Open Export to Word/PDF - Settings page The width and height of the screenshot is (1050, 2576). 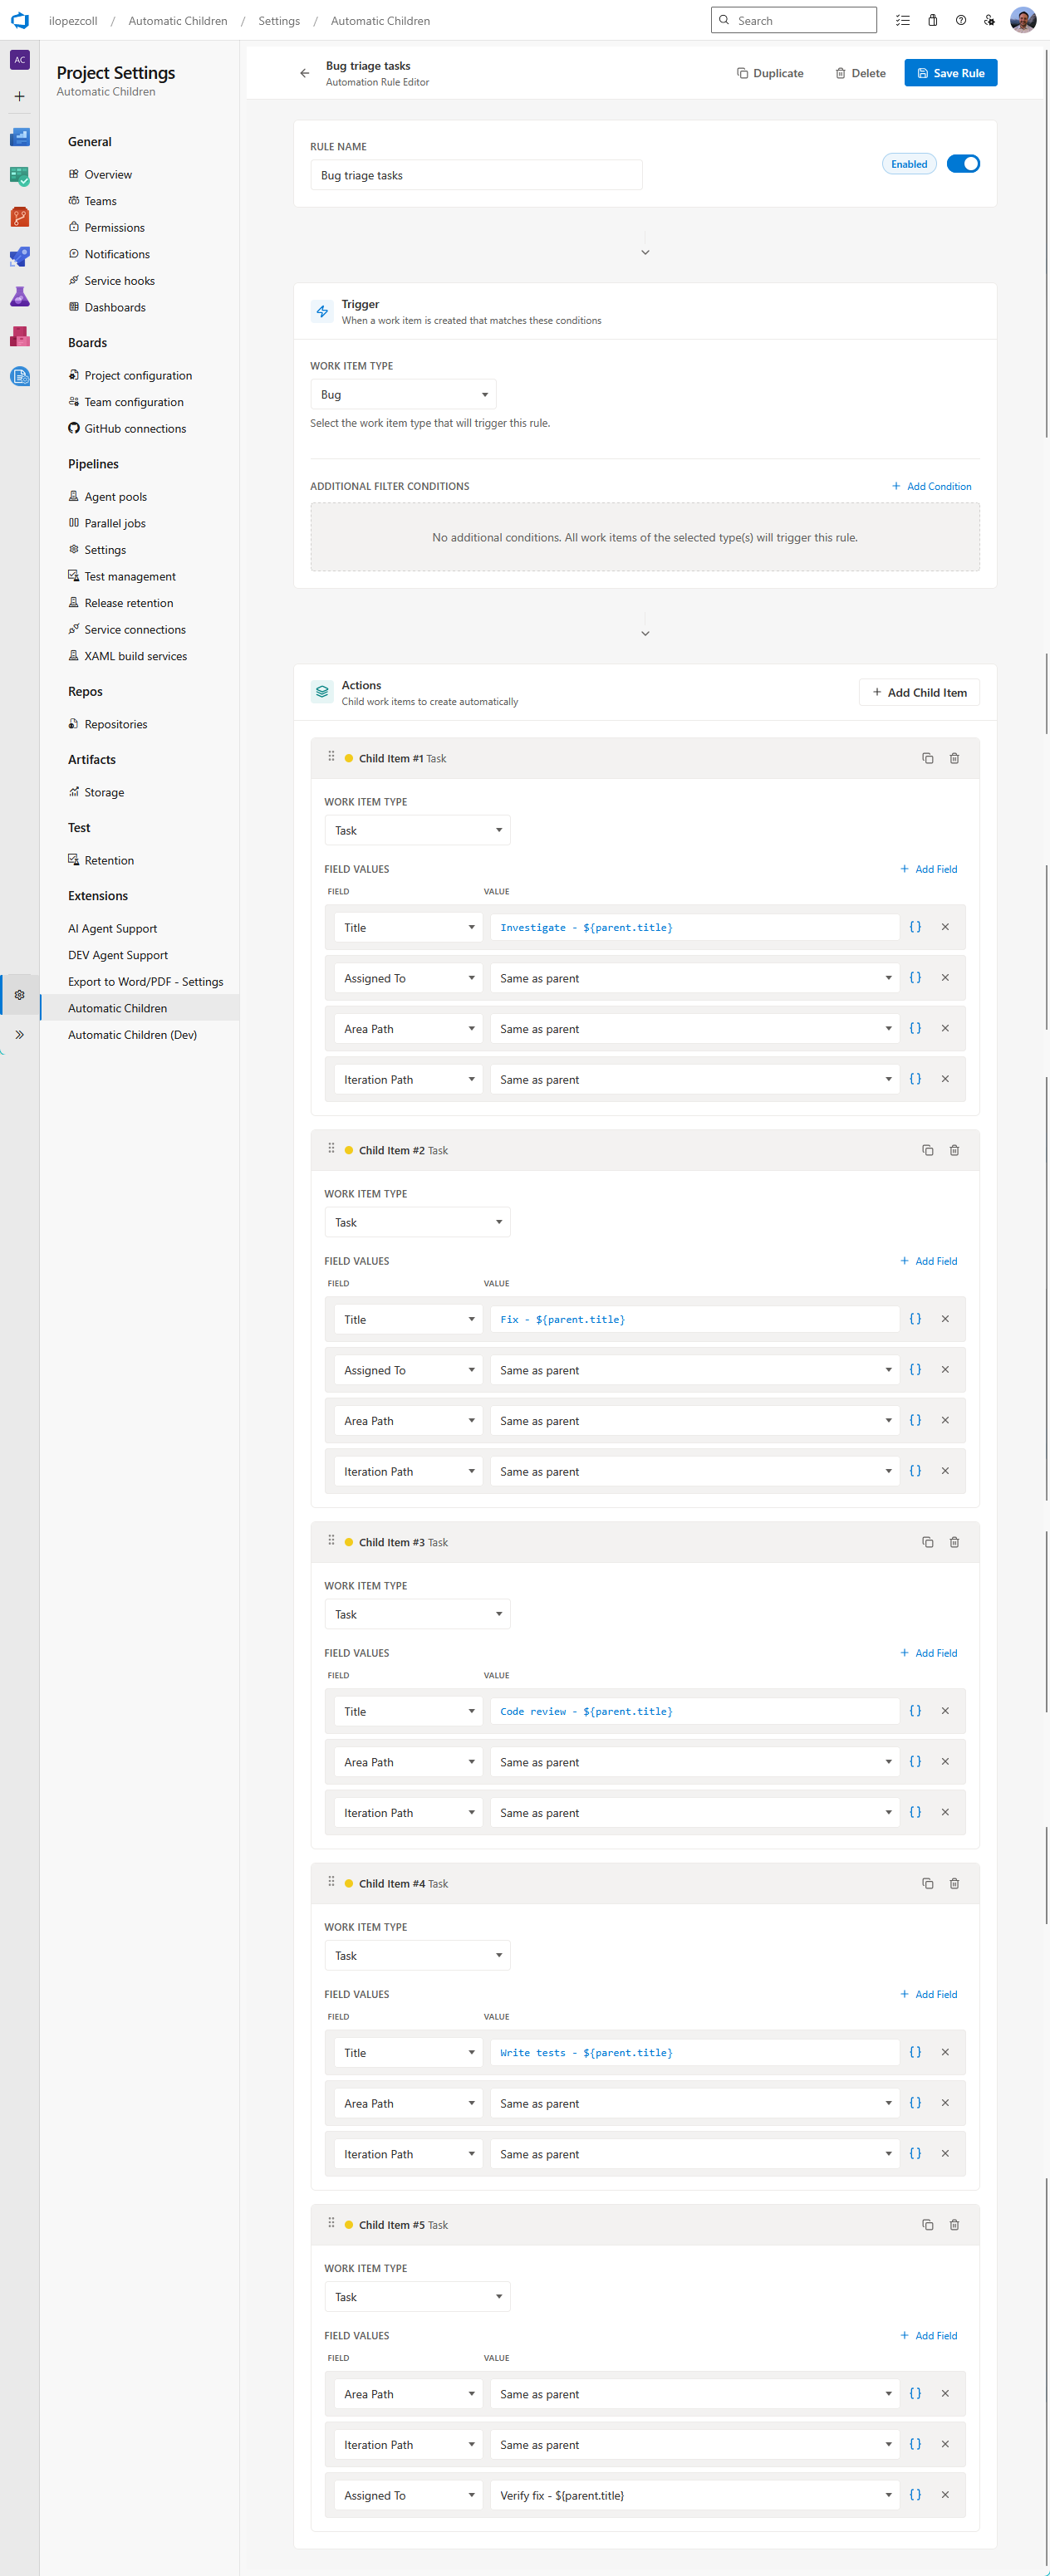(145, 982)
